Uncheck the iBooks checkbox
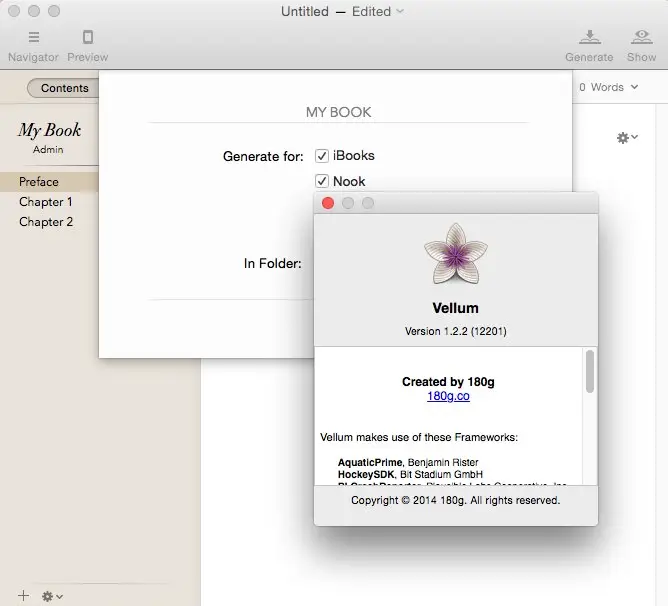The image size is (668, 606). [322, 156]
